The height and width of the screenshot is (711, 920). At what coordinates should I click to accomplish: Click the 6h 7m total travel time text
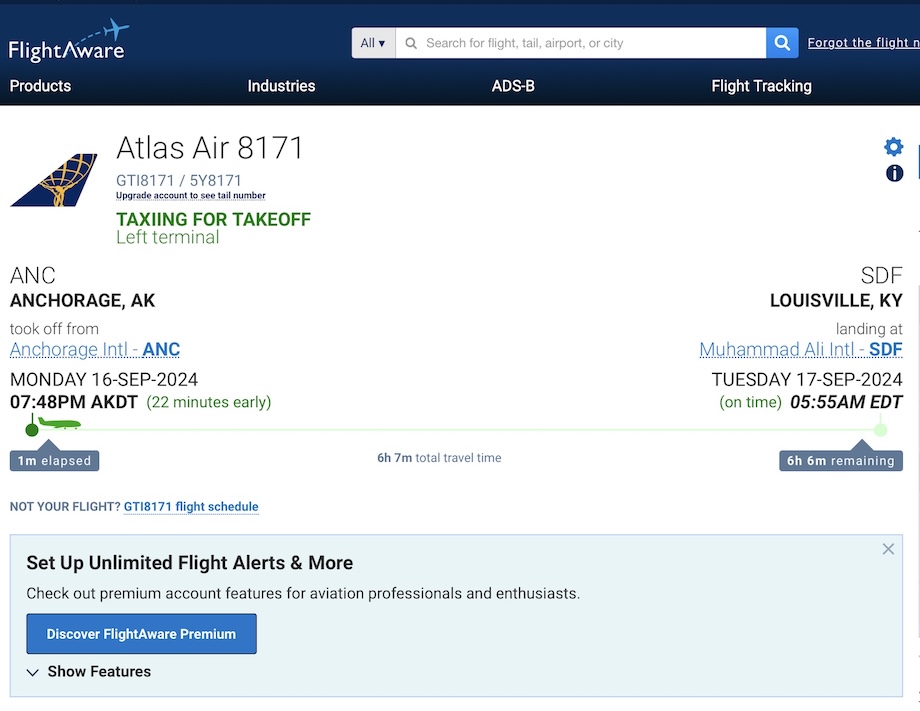click(439, 458)
